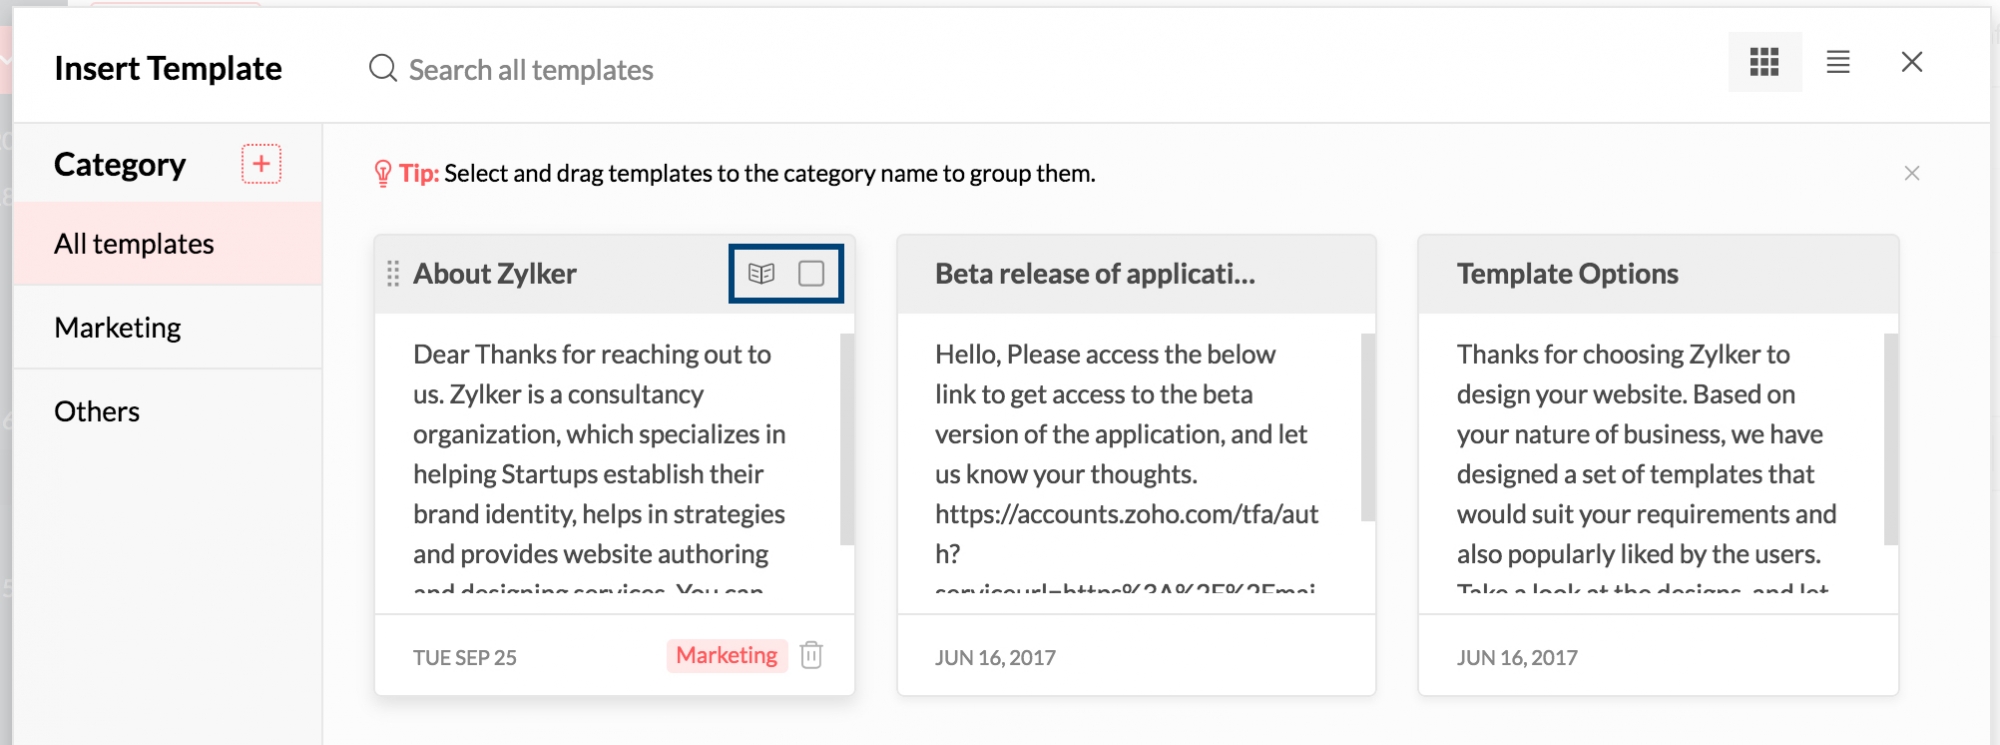Screen dimensions: 2000x745
Task: Close the Insert Template dialog
Action: [1911, 62]
